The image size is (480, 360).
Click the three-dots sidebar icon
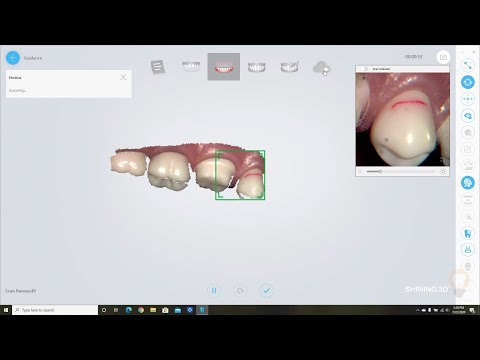468,99
